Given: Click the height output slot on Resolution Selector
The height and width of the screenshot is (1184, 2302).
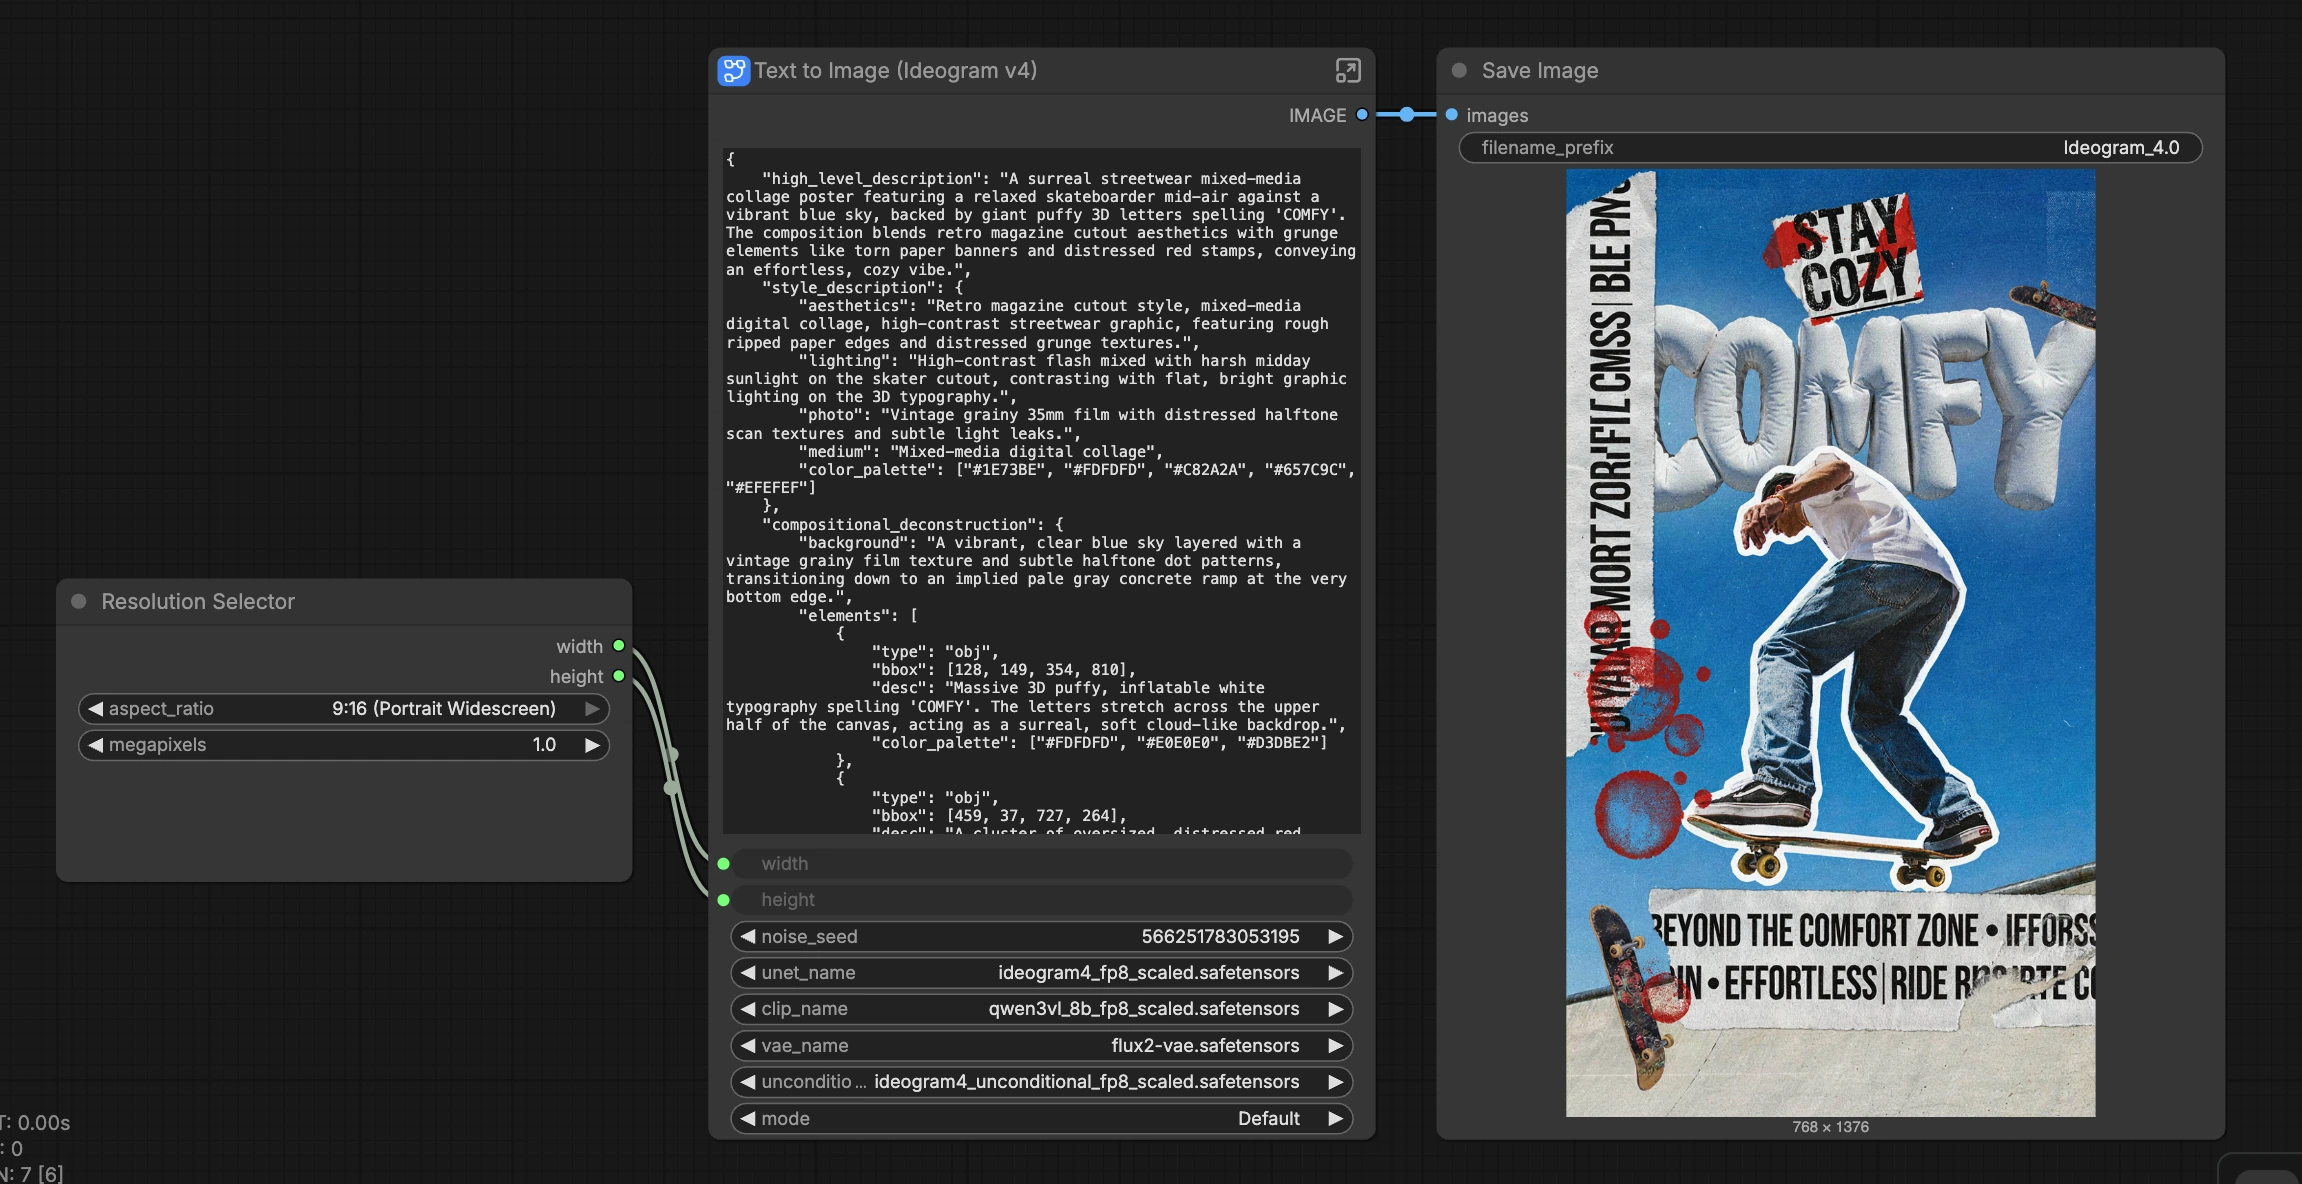Looking at the screenshot, I should click(619, 676).
